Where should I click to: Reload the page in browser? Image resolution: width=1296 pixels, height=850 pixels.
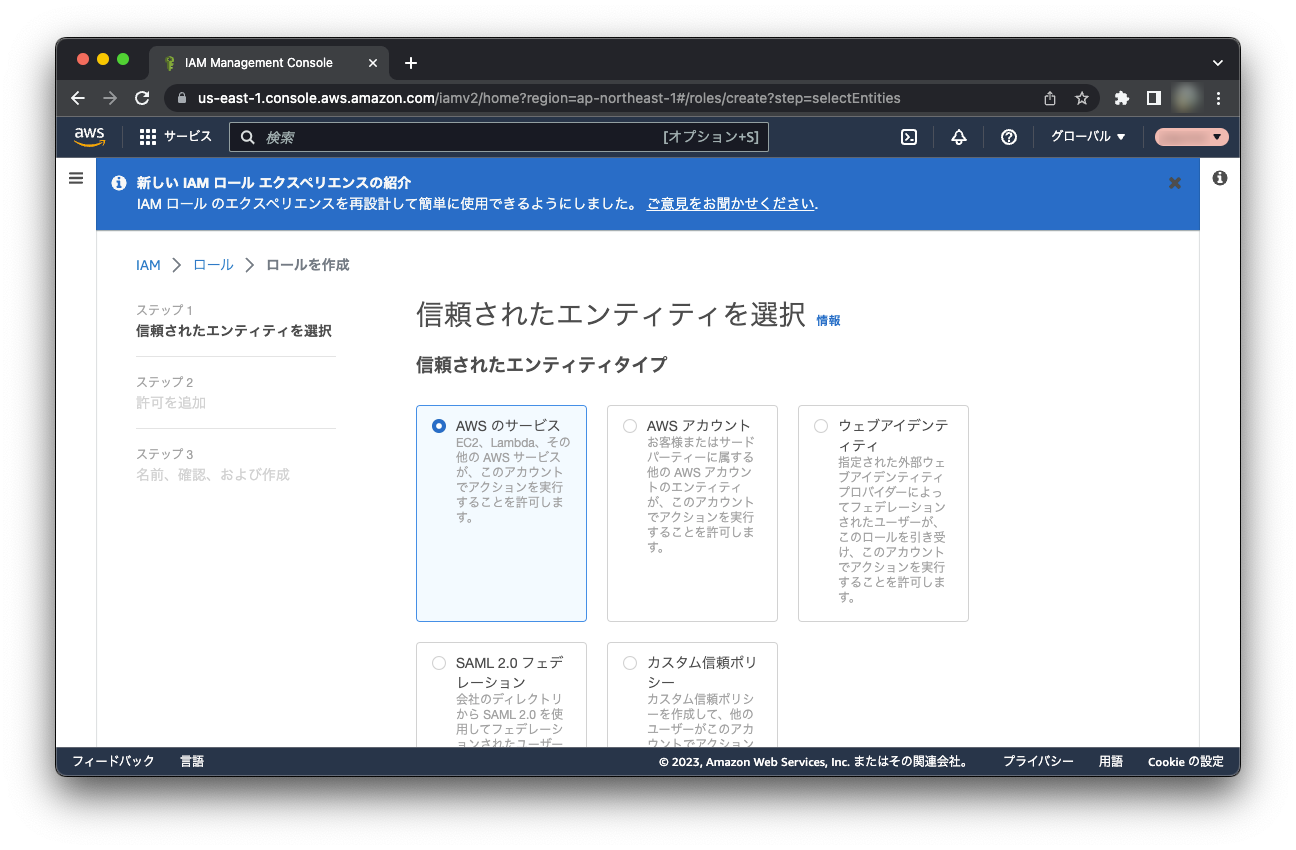point(142,98)
